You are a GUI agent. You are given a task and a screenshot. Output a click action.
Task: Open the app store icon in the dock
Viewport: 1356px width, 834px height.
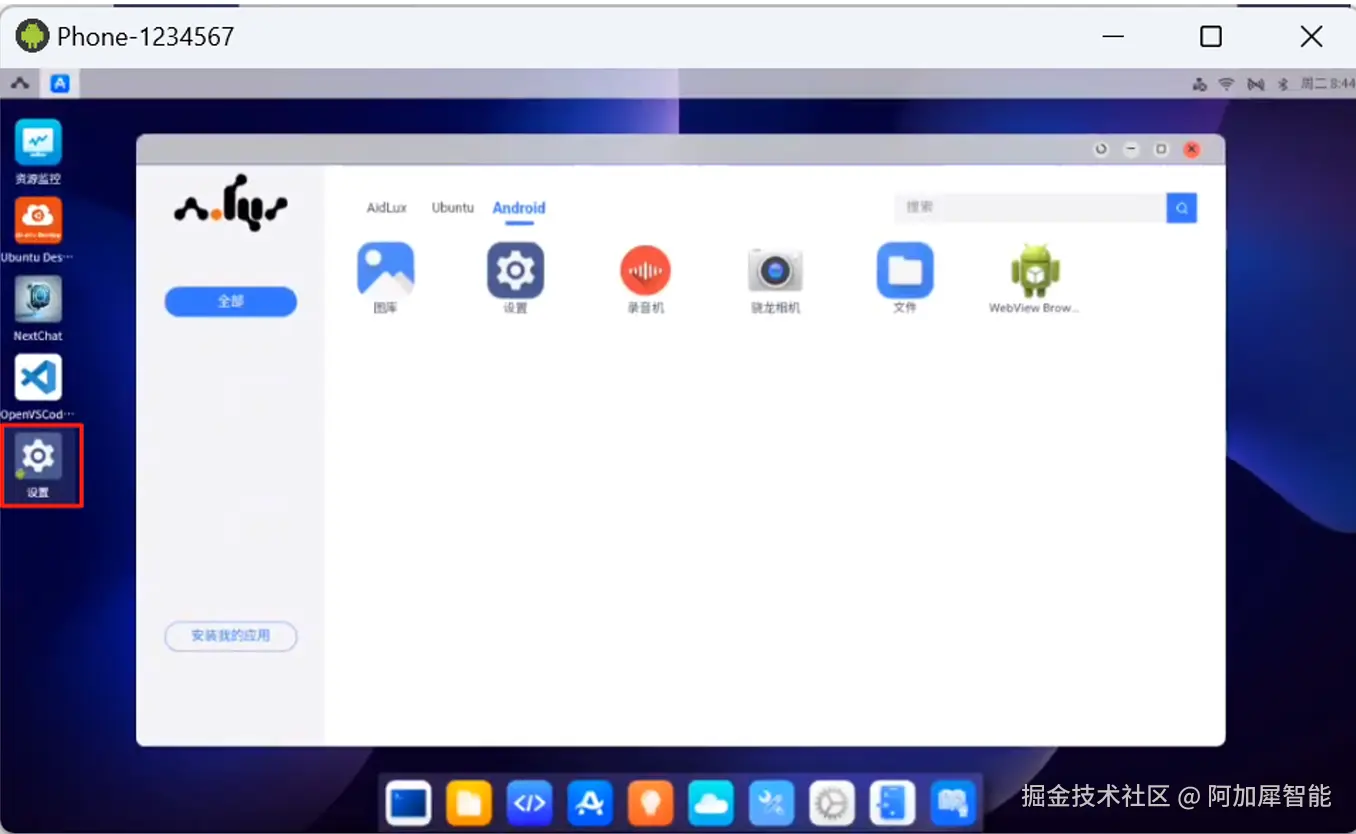[590, 802]
